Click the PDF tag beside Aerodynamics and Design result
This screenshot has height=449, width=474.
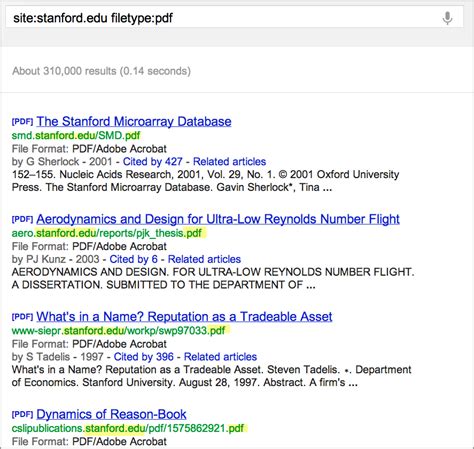pos(22,219)
